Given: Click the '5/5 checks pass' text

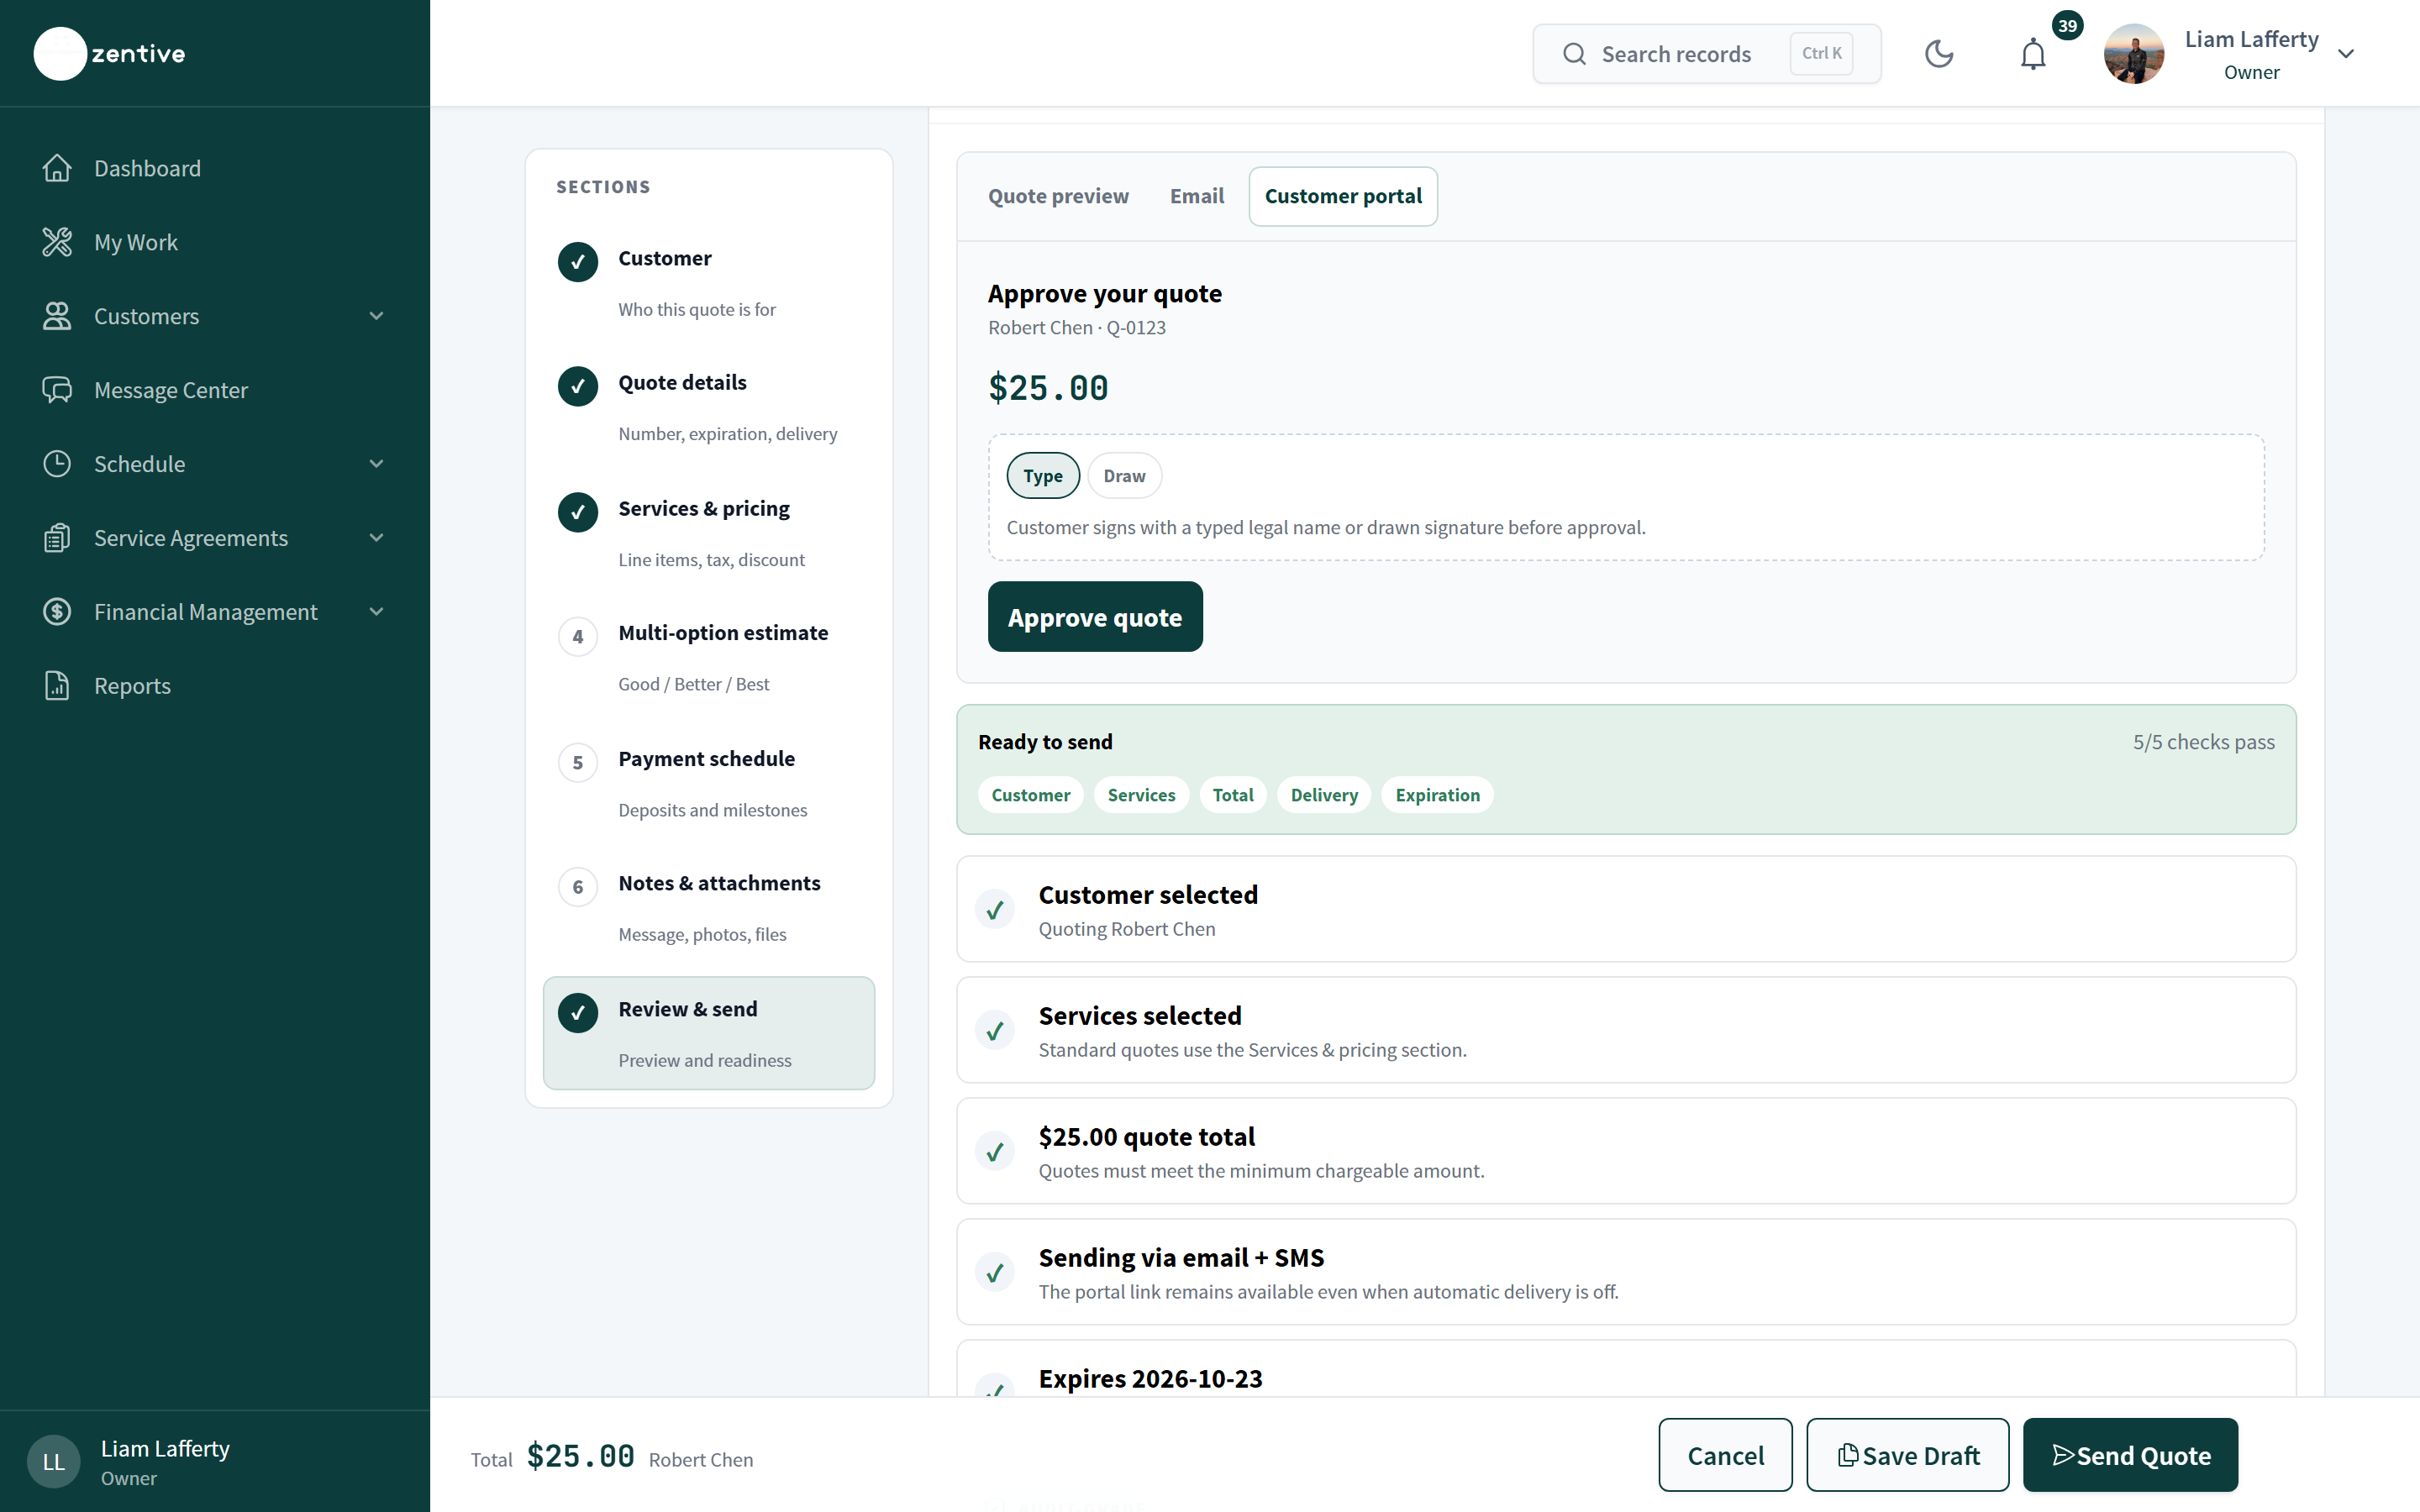Looking at the screenshot, I should 2203,742.
